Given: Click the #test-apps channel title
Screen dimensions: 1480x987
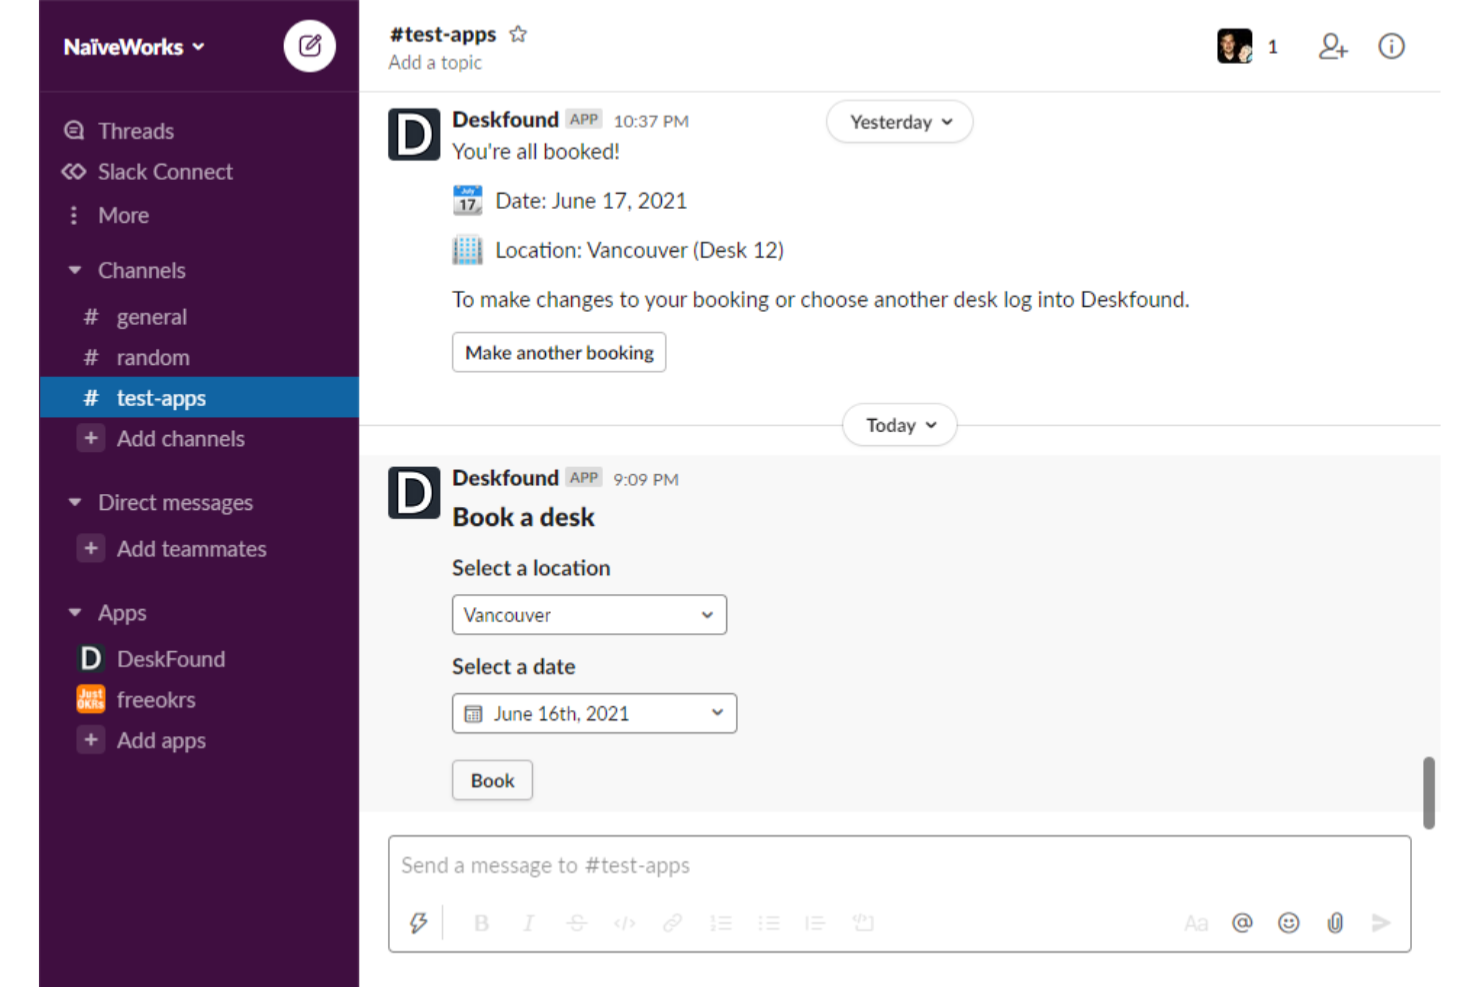Looking at the screenshot, I should coord(443,34).
